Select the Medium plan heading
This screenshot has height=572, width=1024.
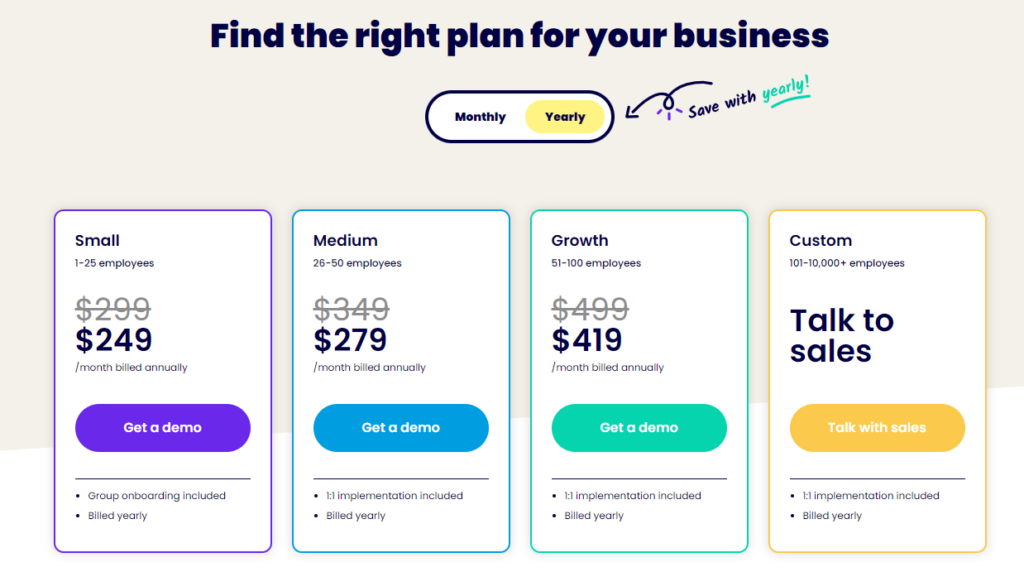tap(345, 240)
